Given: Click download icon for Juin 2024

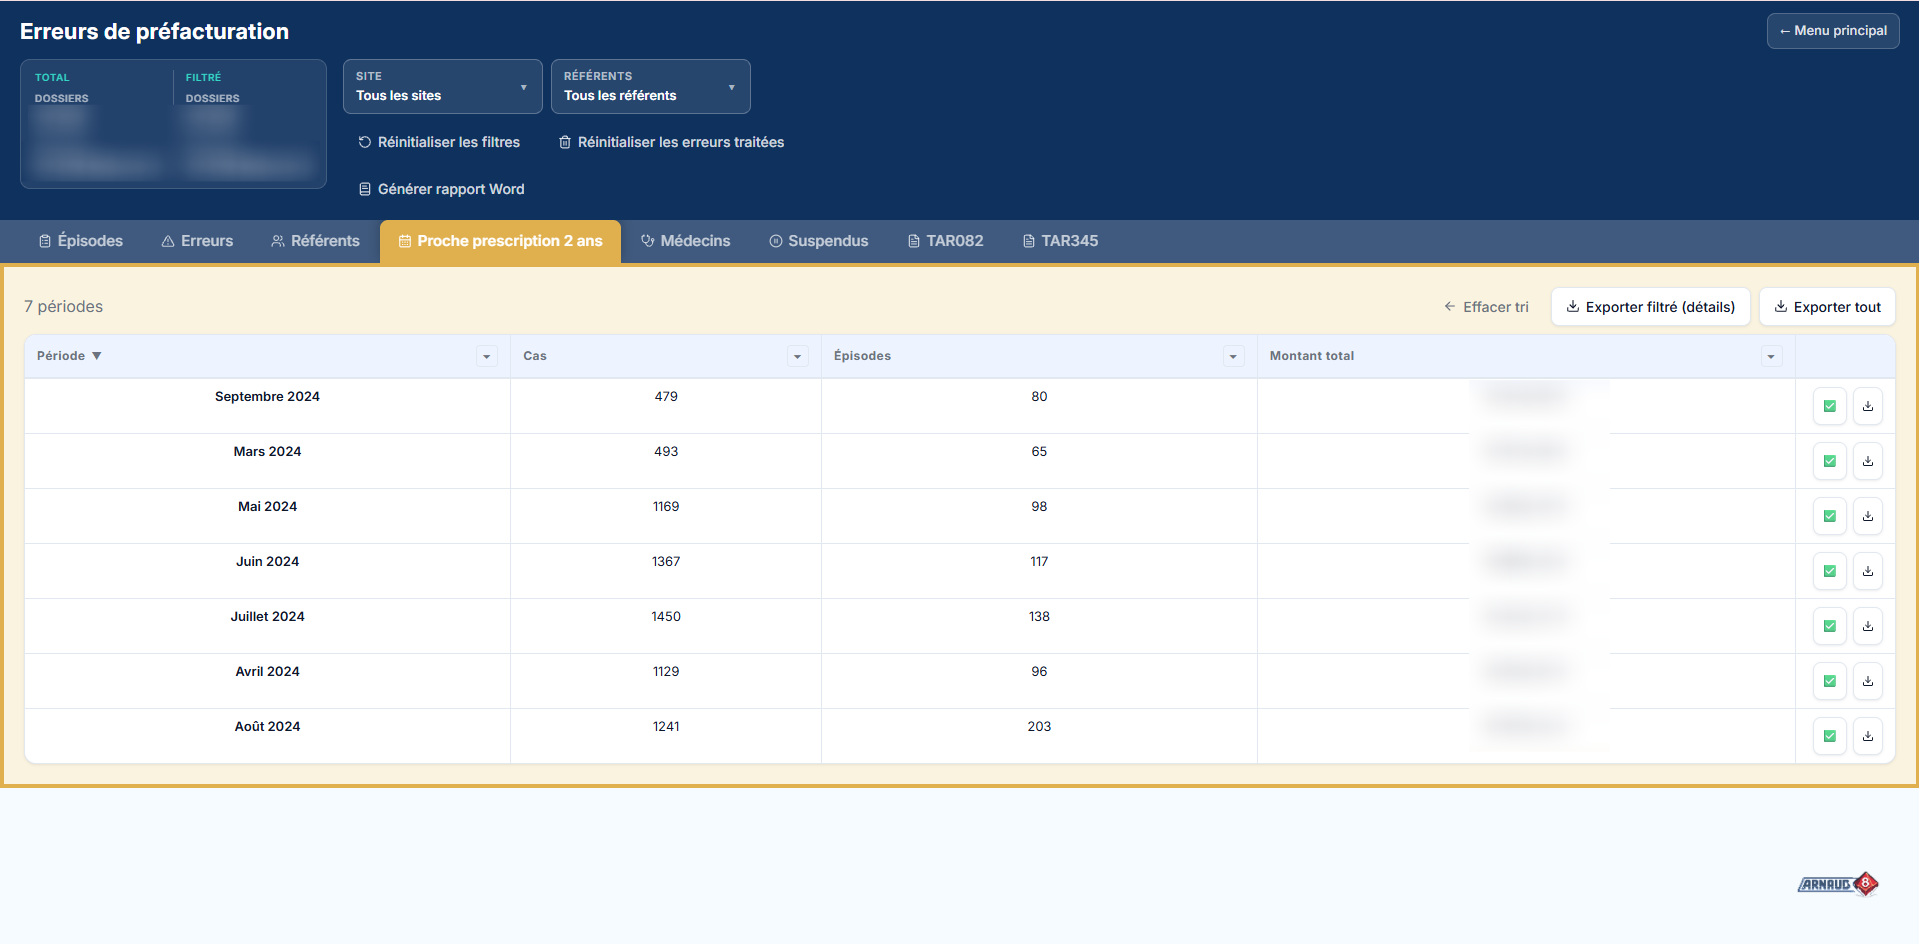Looking at the screenshot, I should [1867, 571].
